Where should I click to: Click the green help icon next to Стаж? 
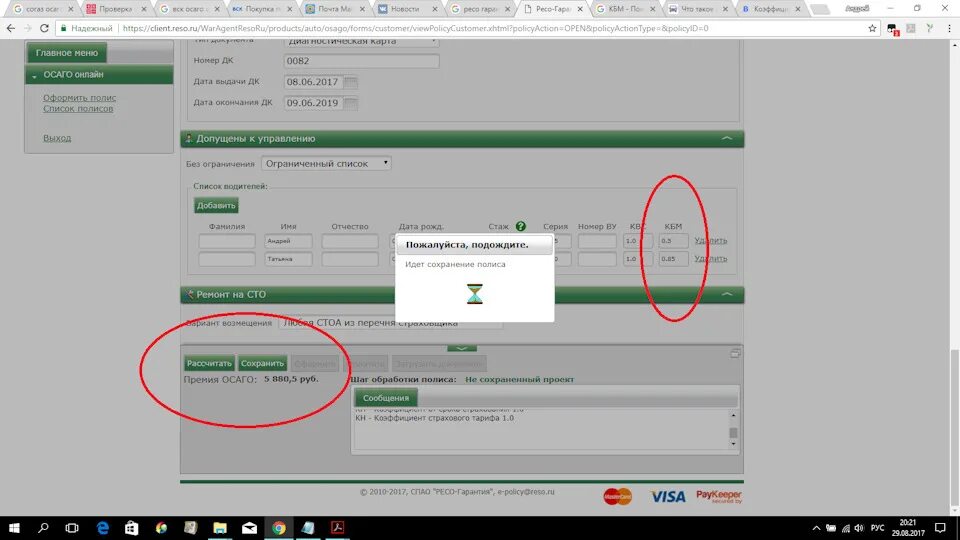520,226
